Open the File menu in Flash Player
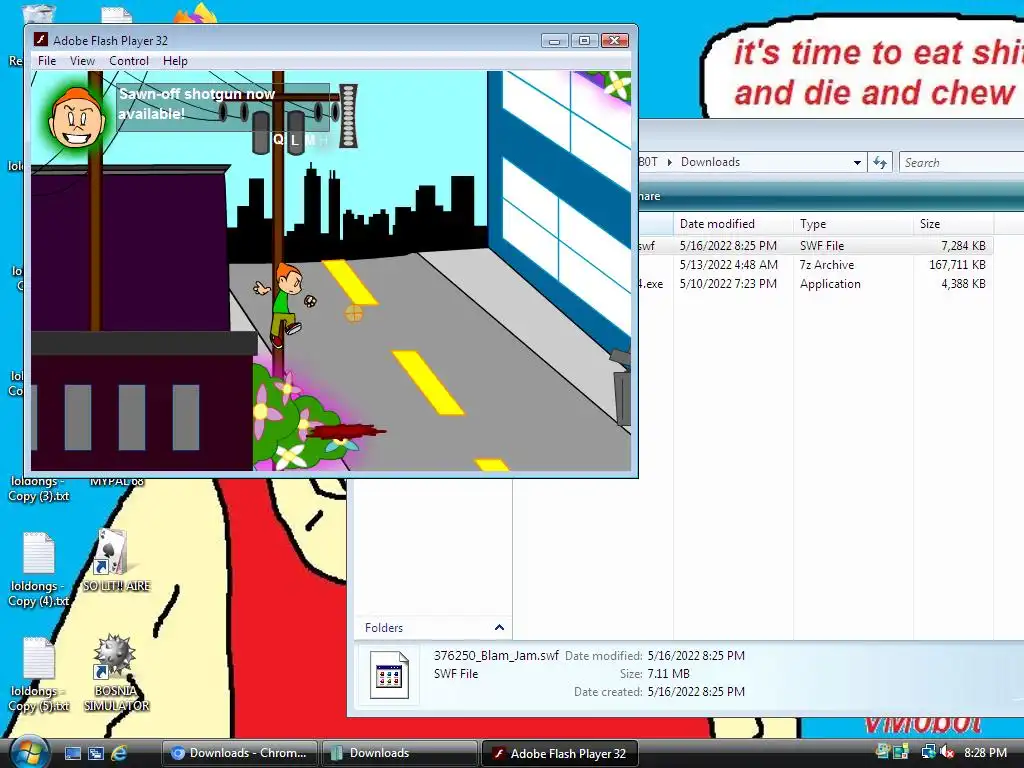The image size is (1024, 768). pos(47,61)
